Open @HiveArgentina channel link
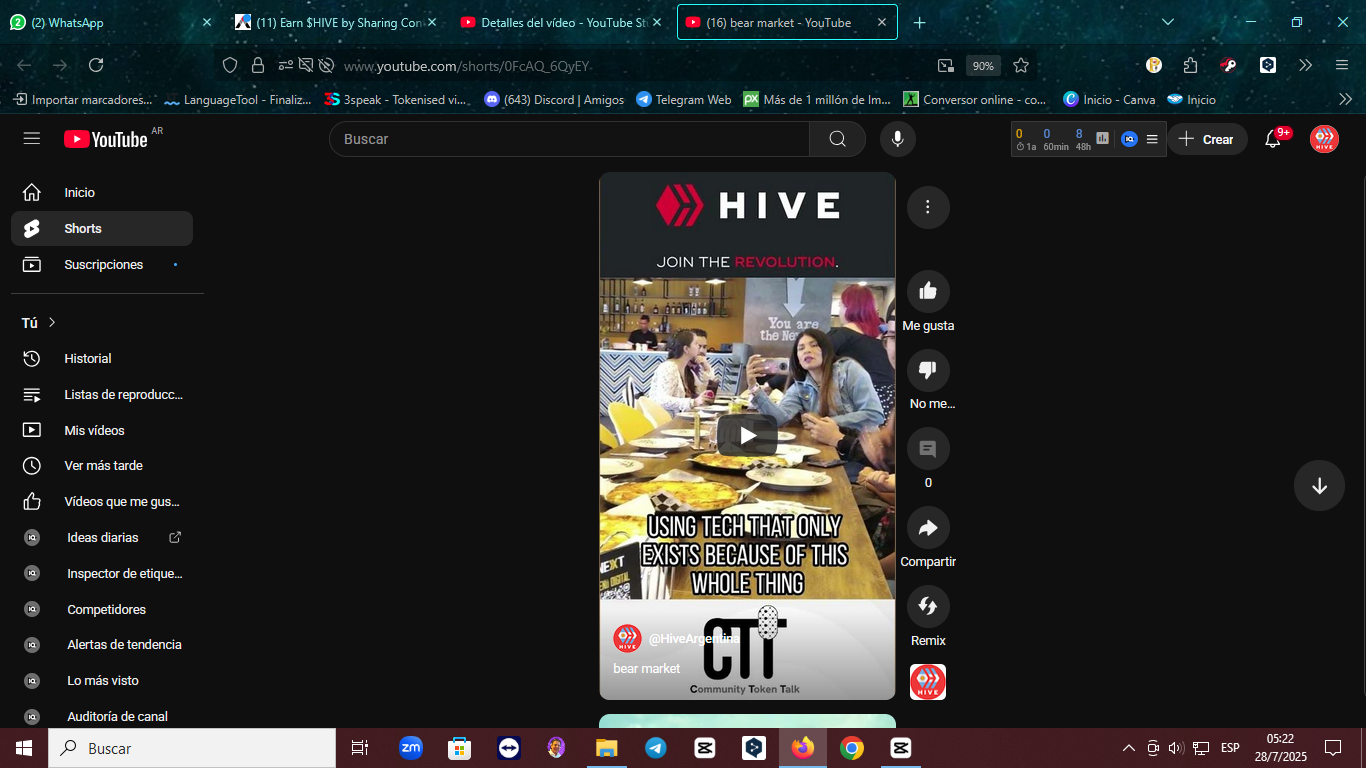1366x768 pixels. pyautogui.click(x=692, y=638)
